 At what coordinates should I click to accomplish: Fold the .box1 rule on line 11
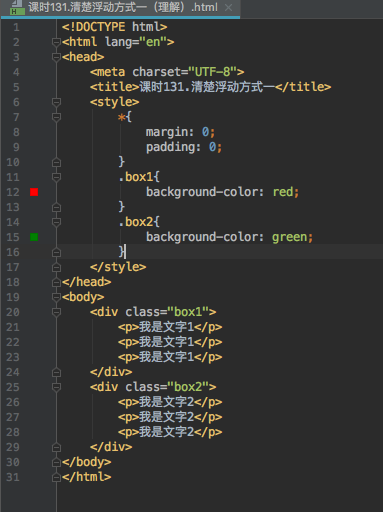56,177
